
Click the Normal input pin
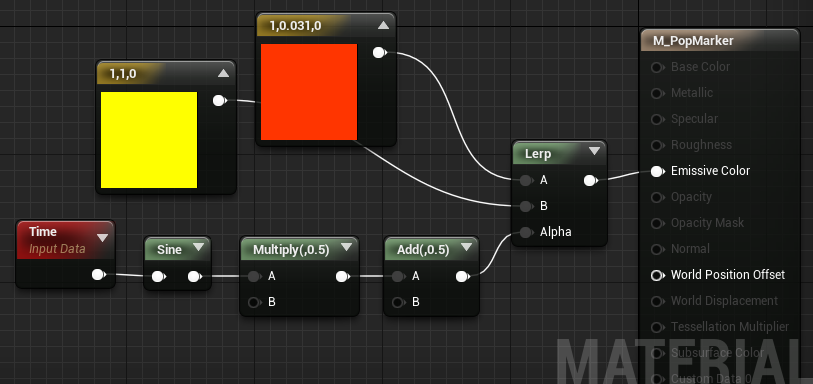657,249
